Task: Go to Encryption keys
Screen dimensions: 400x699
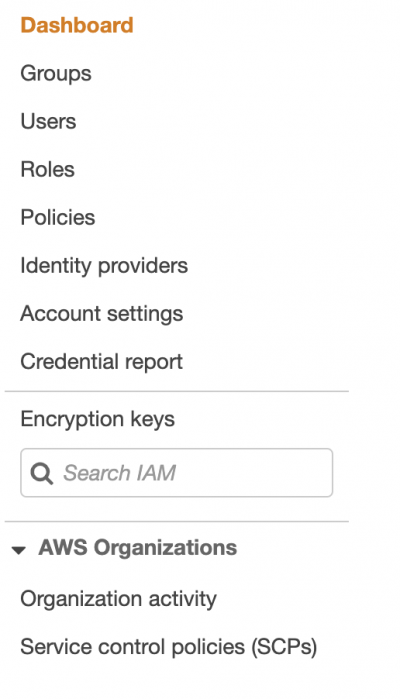Action: click(x=97, y=419)
